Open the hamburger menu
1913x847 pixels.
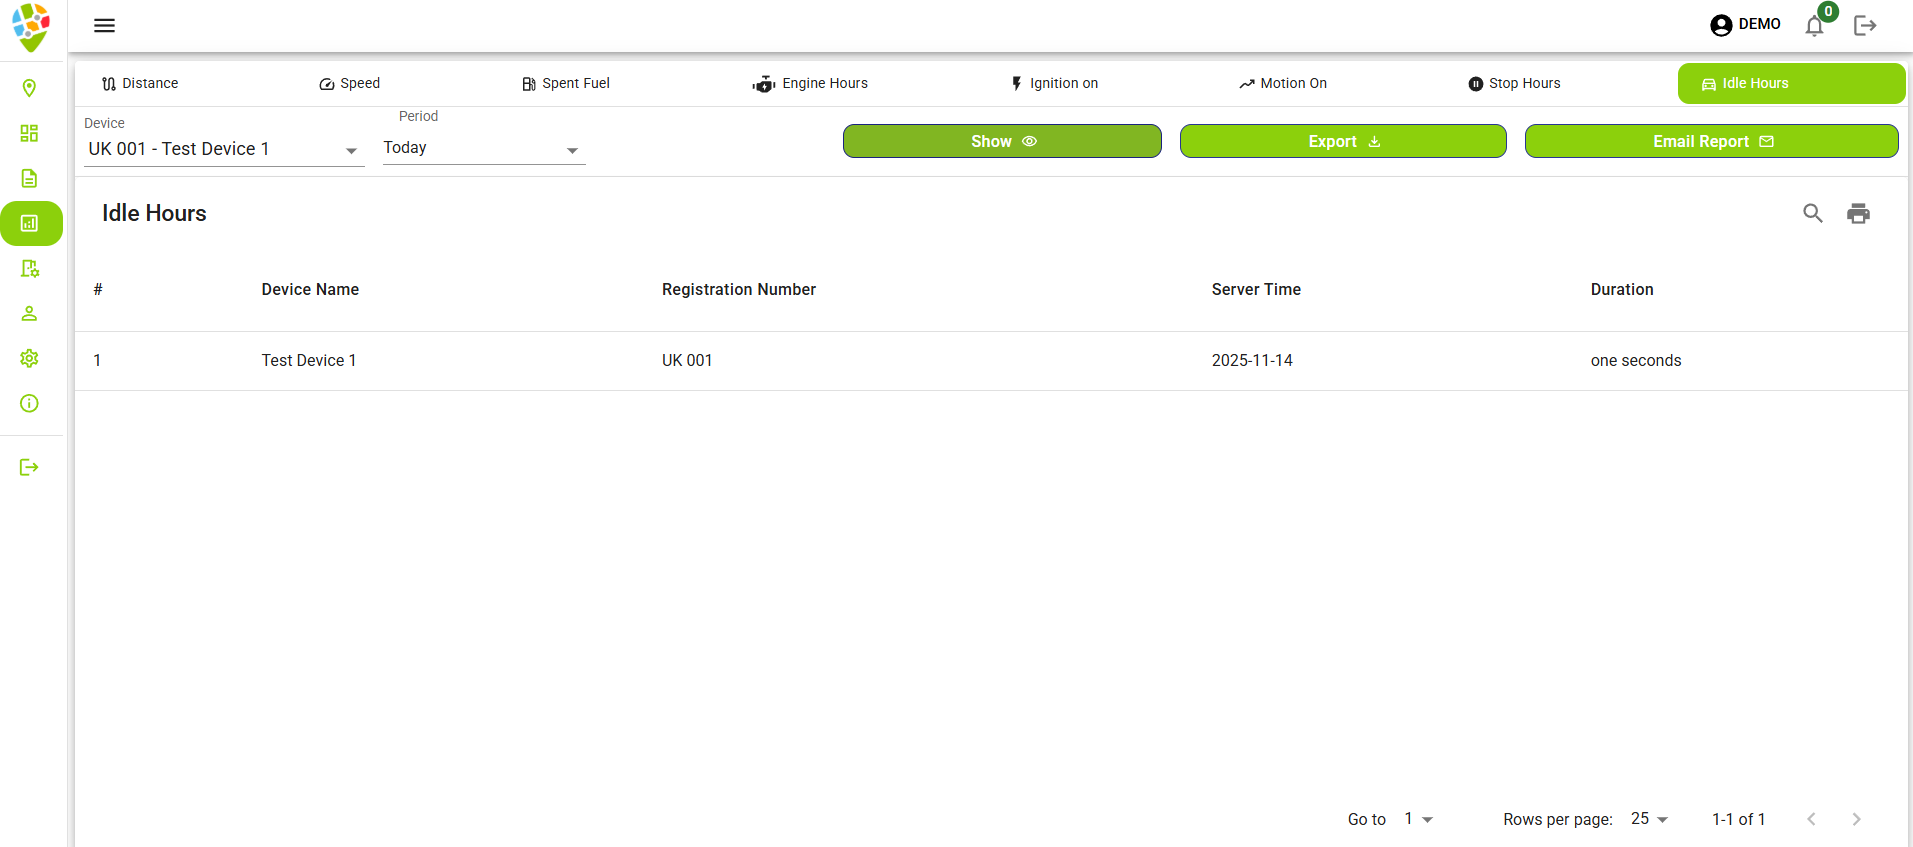(104, 25)
